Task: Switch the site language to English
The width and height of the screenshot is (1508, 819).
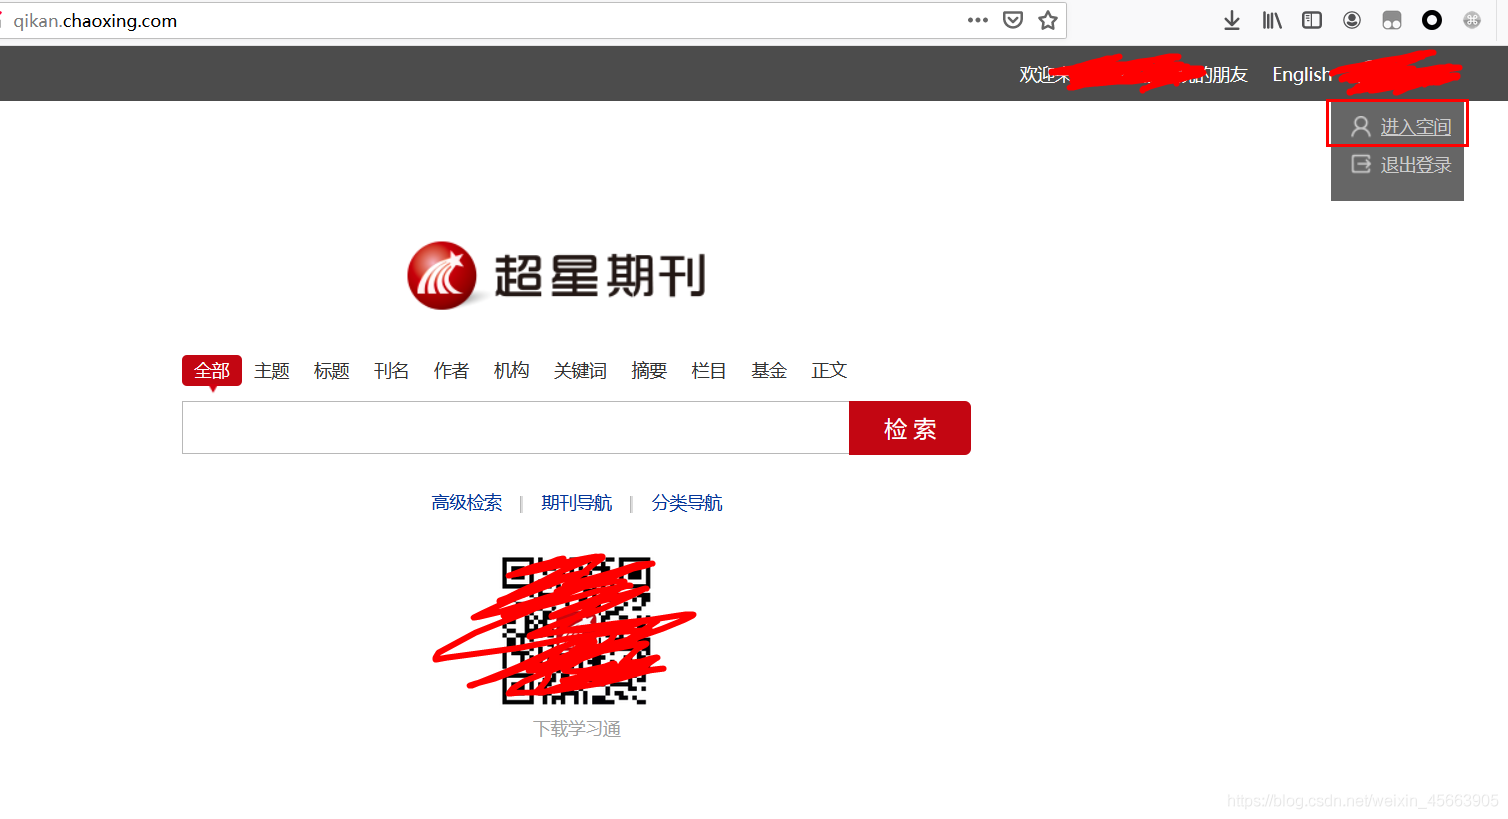Action: pyautogui.click(x=1301, y=74)
